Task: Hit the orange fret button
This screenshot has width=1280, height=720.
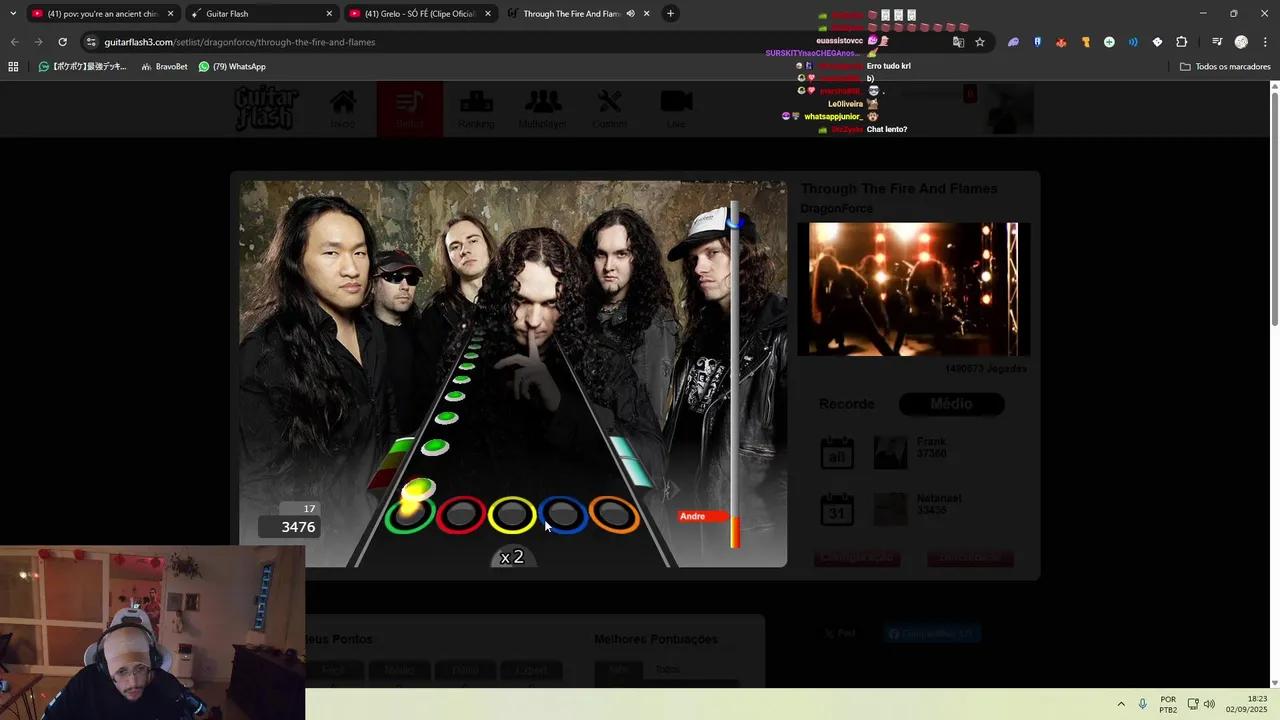Action: pos(614,515)
